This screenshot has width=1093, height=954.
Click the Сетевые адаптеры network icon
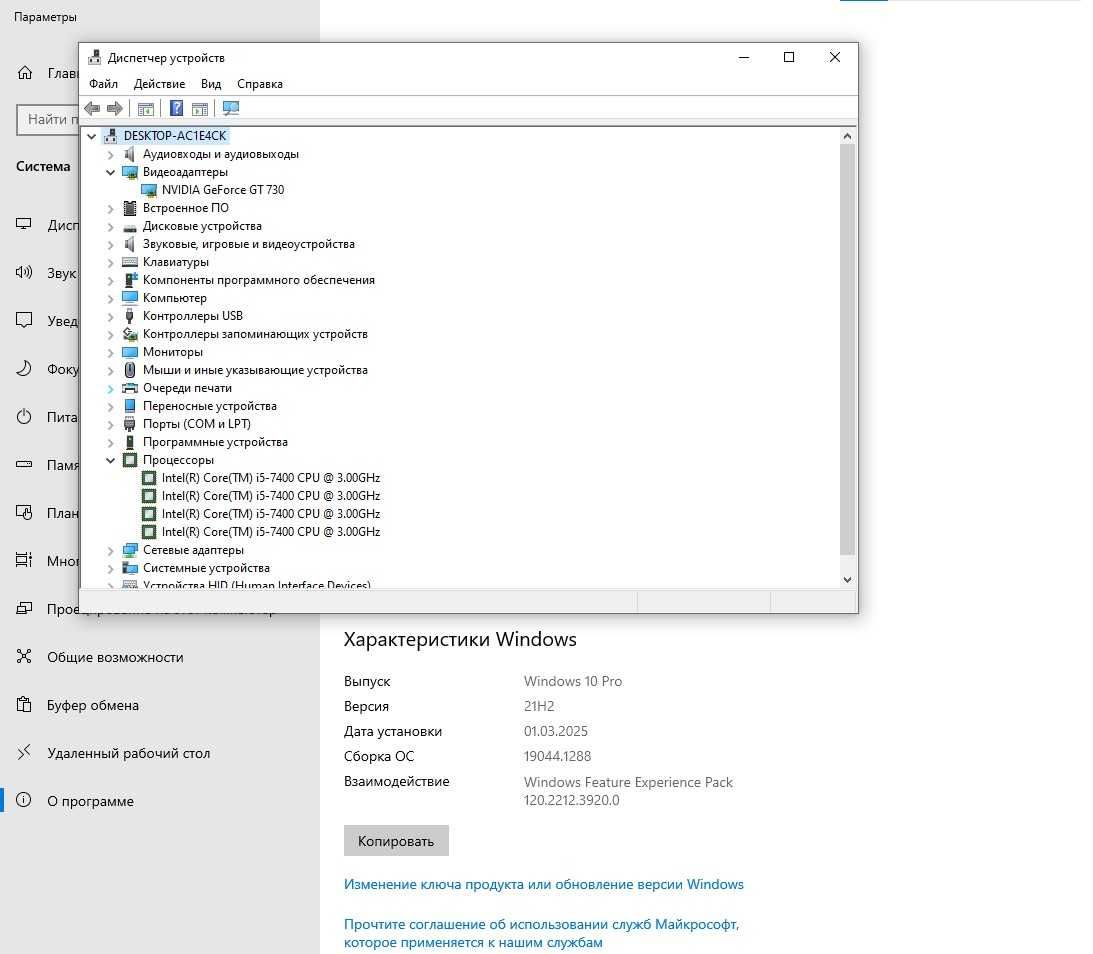(x=130, y=550)
